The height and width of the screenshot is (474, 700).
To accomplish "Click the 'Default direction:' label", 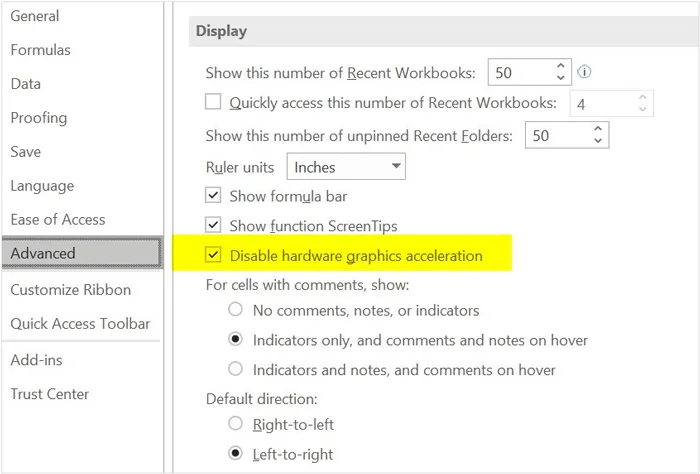I will tap(262, 399).
